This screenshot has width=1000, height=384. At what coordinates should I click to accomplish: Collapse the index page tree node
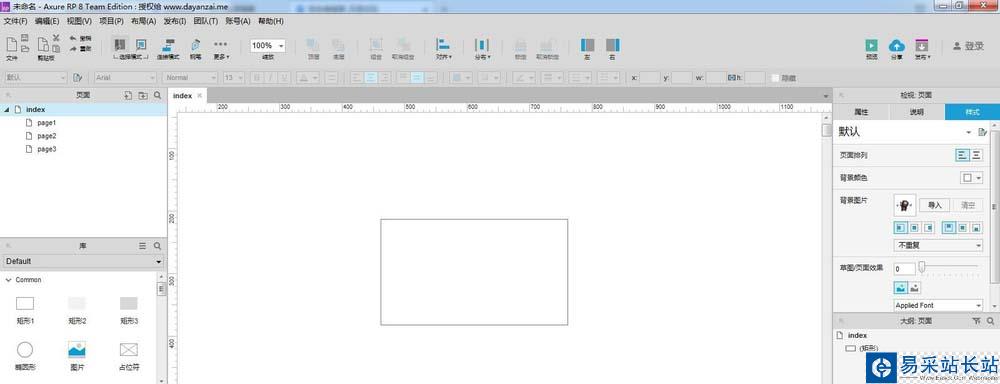[x=6, y=110]
